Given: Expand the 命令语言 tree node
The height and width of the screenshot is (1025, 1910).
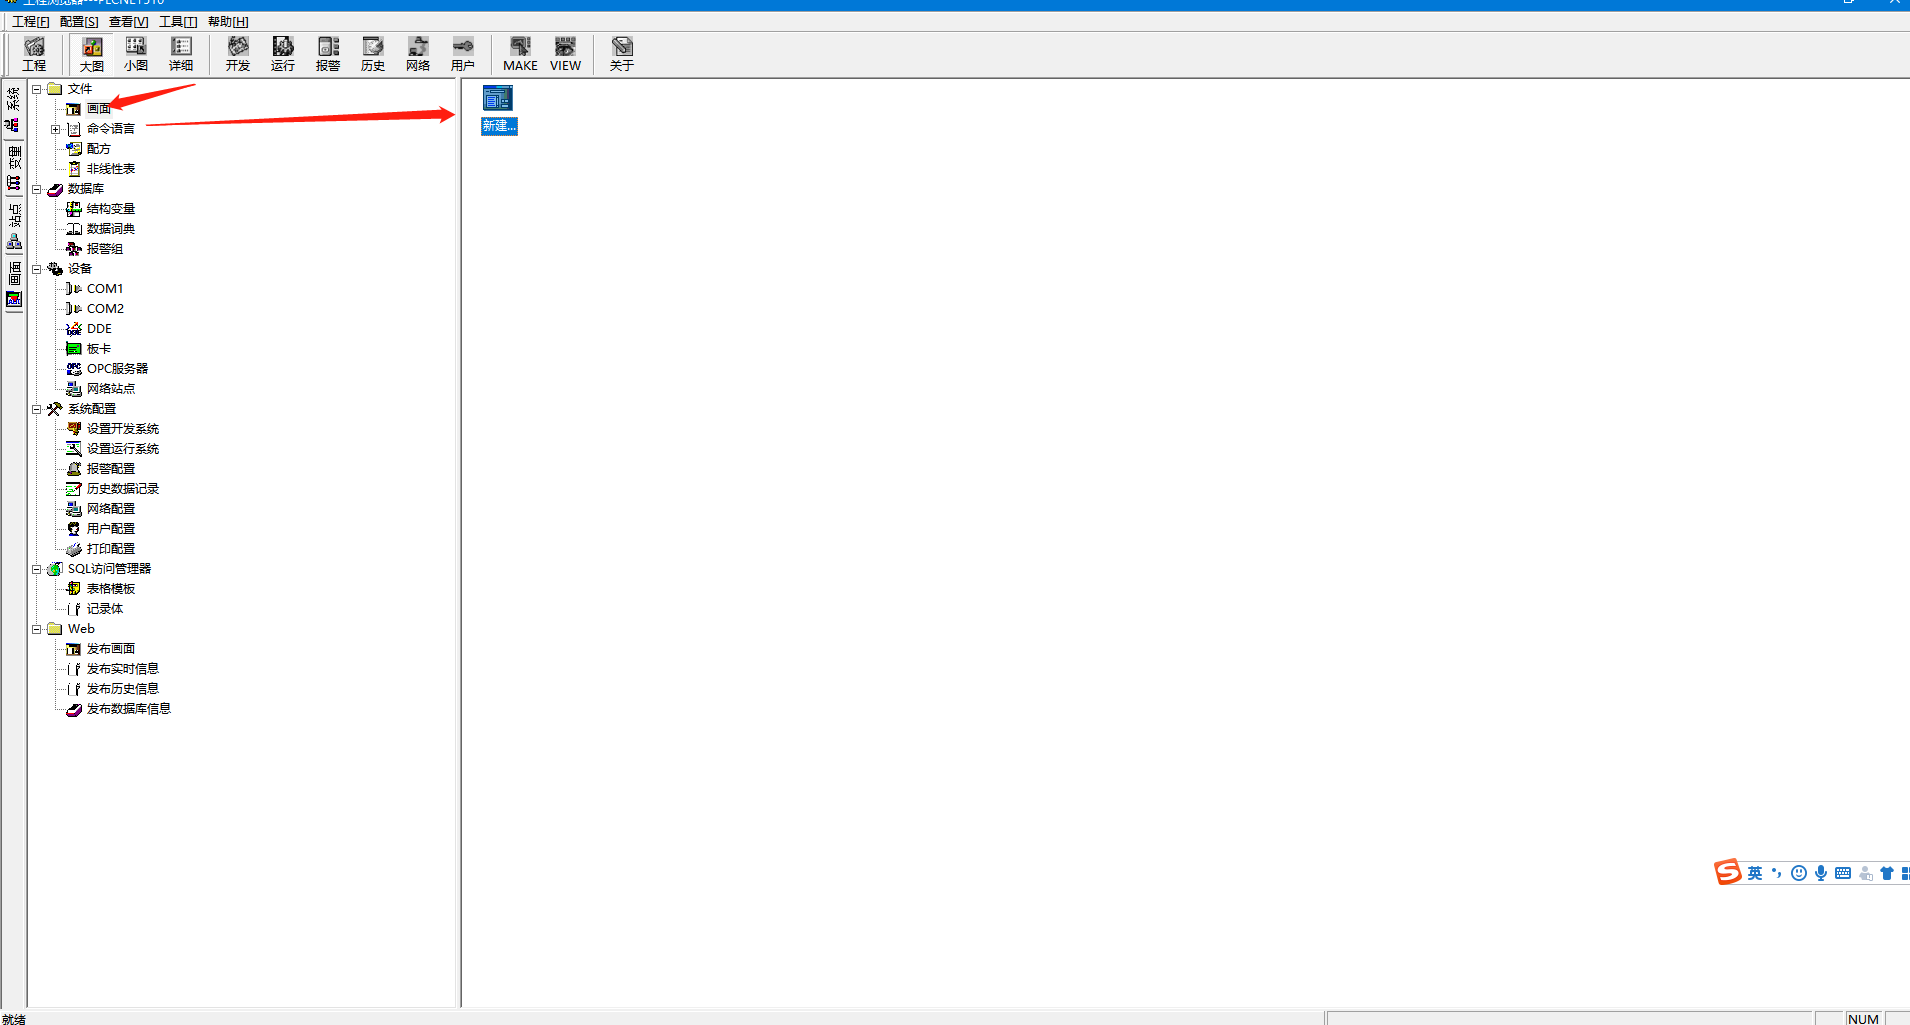Looking at the screenshot, I should 56,129.
